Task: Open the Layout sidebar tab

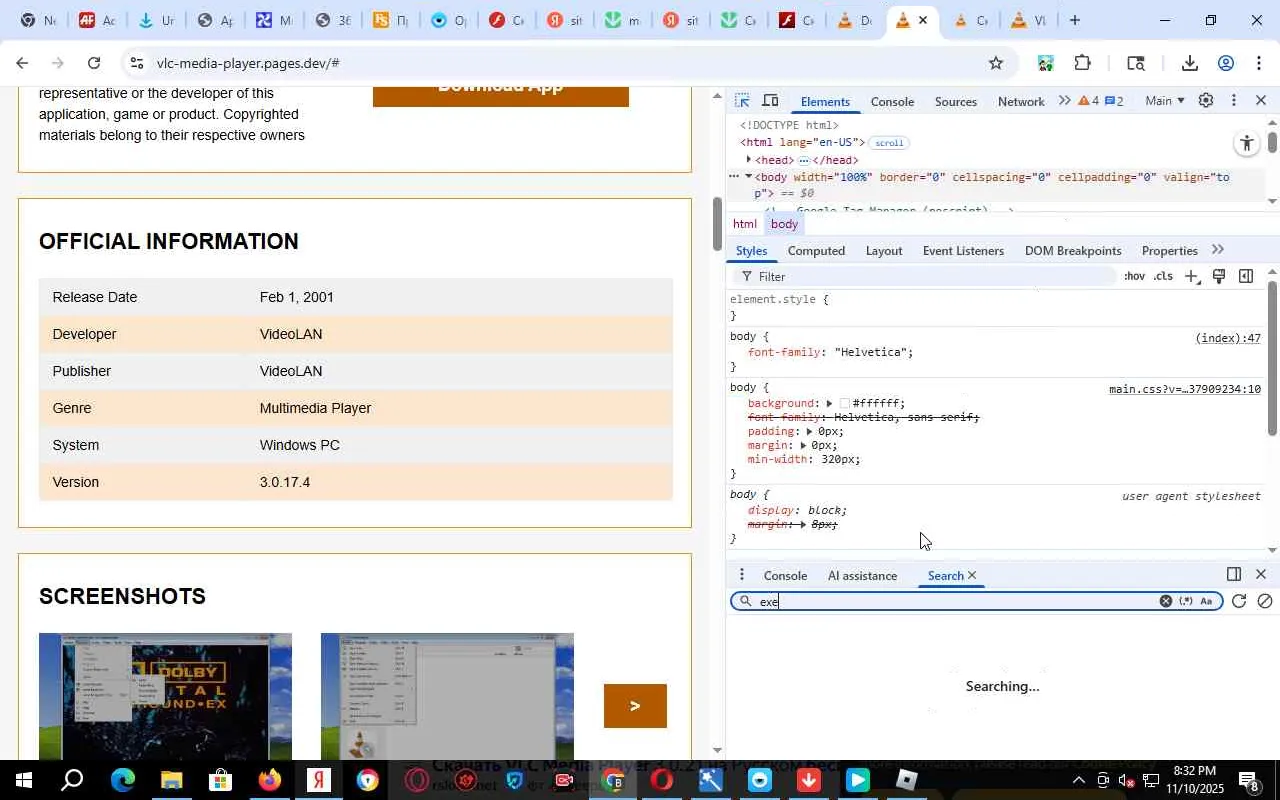Action: 884,251
